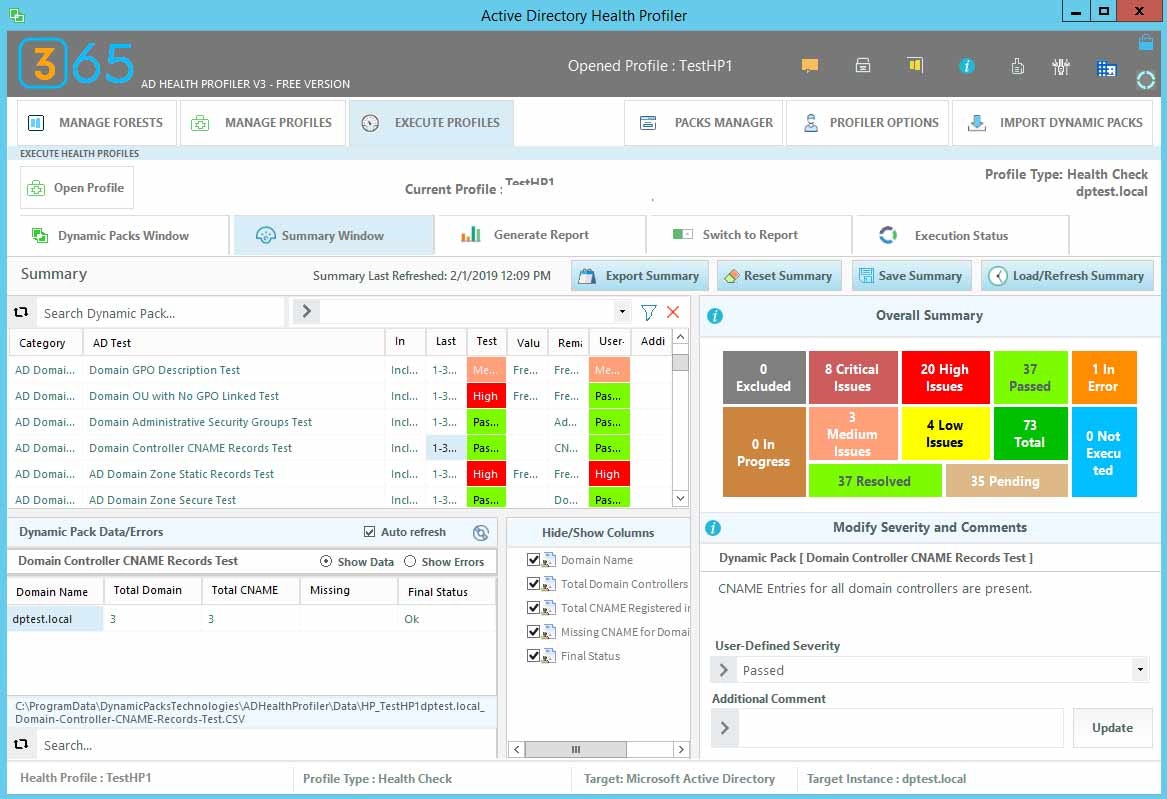
Task: Open the Packs Manager tab
Action: pyautogui.click(x=703, y=123)
